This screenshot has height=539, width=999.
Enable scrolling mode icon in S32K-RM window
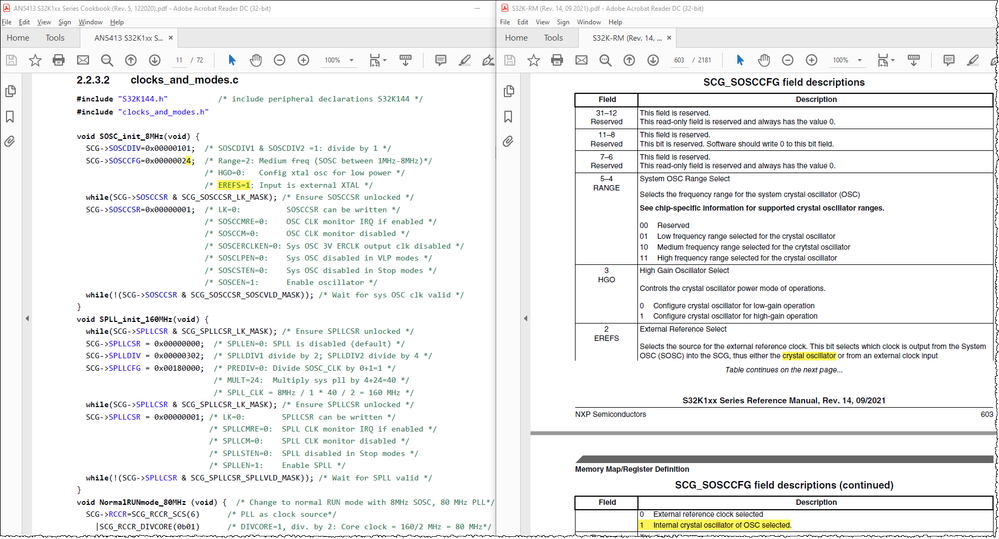(914, 60)
